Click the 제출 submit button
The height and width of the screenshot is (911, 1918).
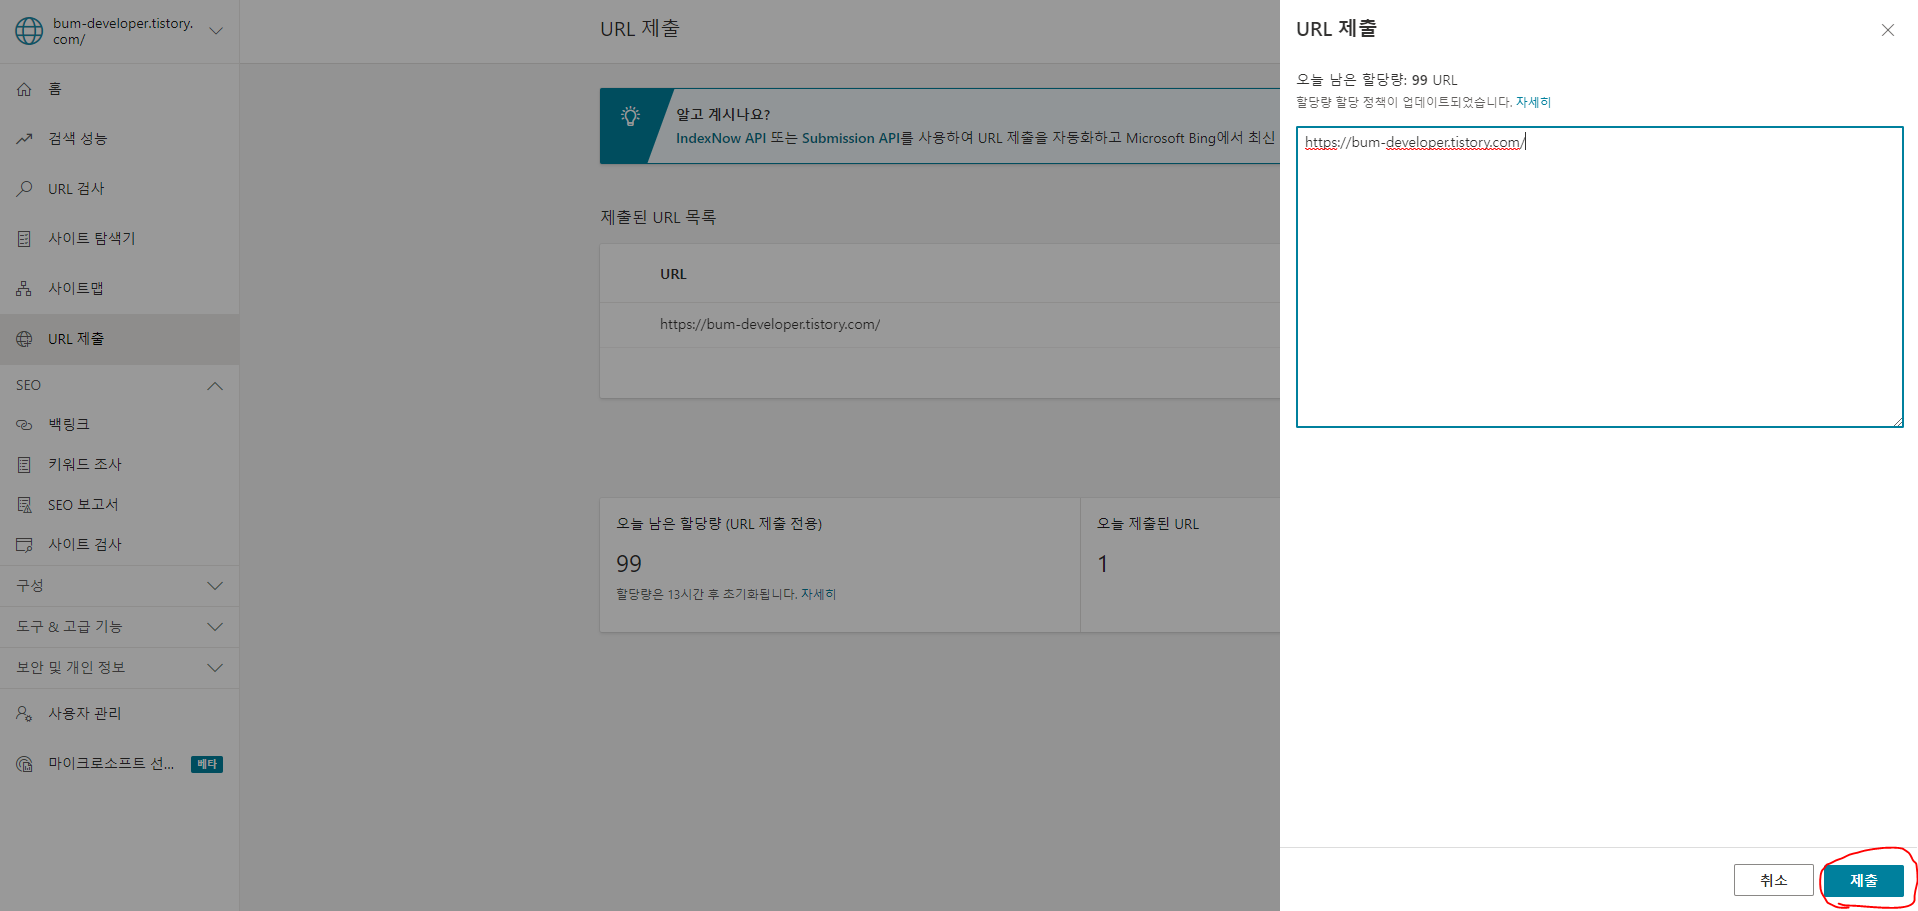pyautogui.click(x=1864, y=880)
